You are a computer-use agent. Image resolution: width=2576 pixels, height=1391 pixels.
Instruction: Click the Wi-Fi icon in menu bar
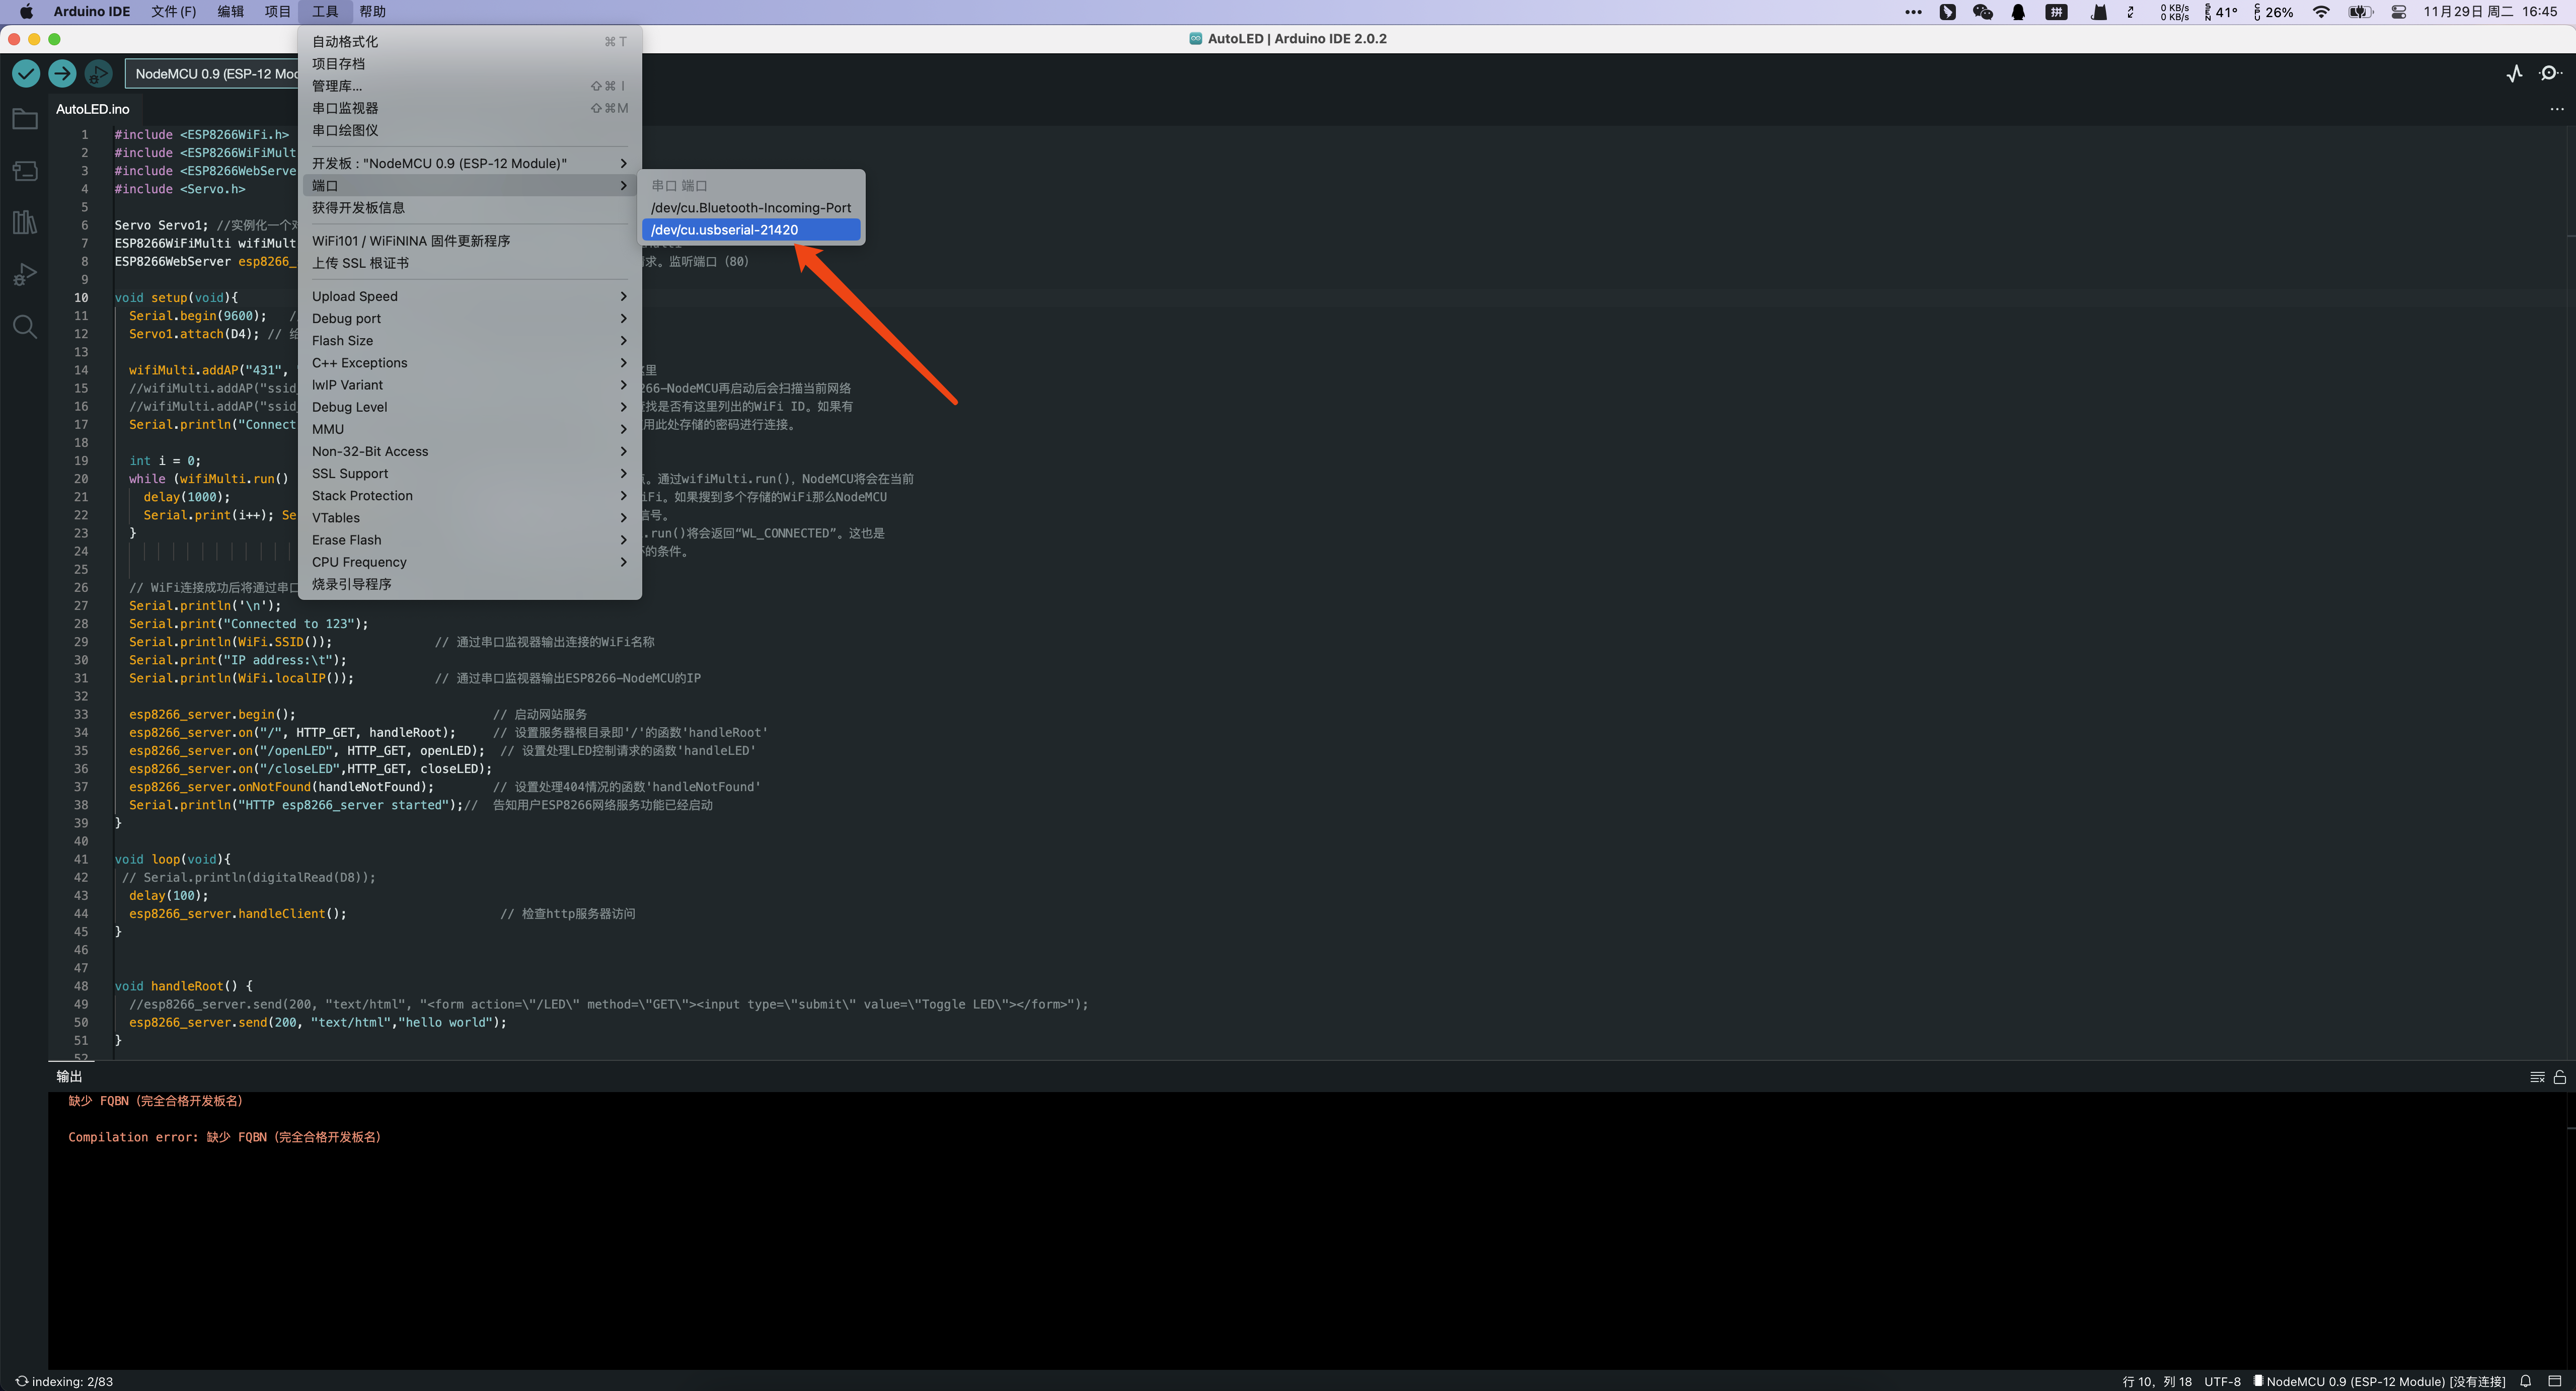tap(2321, 12)
